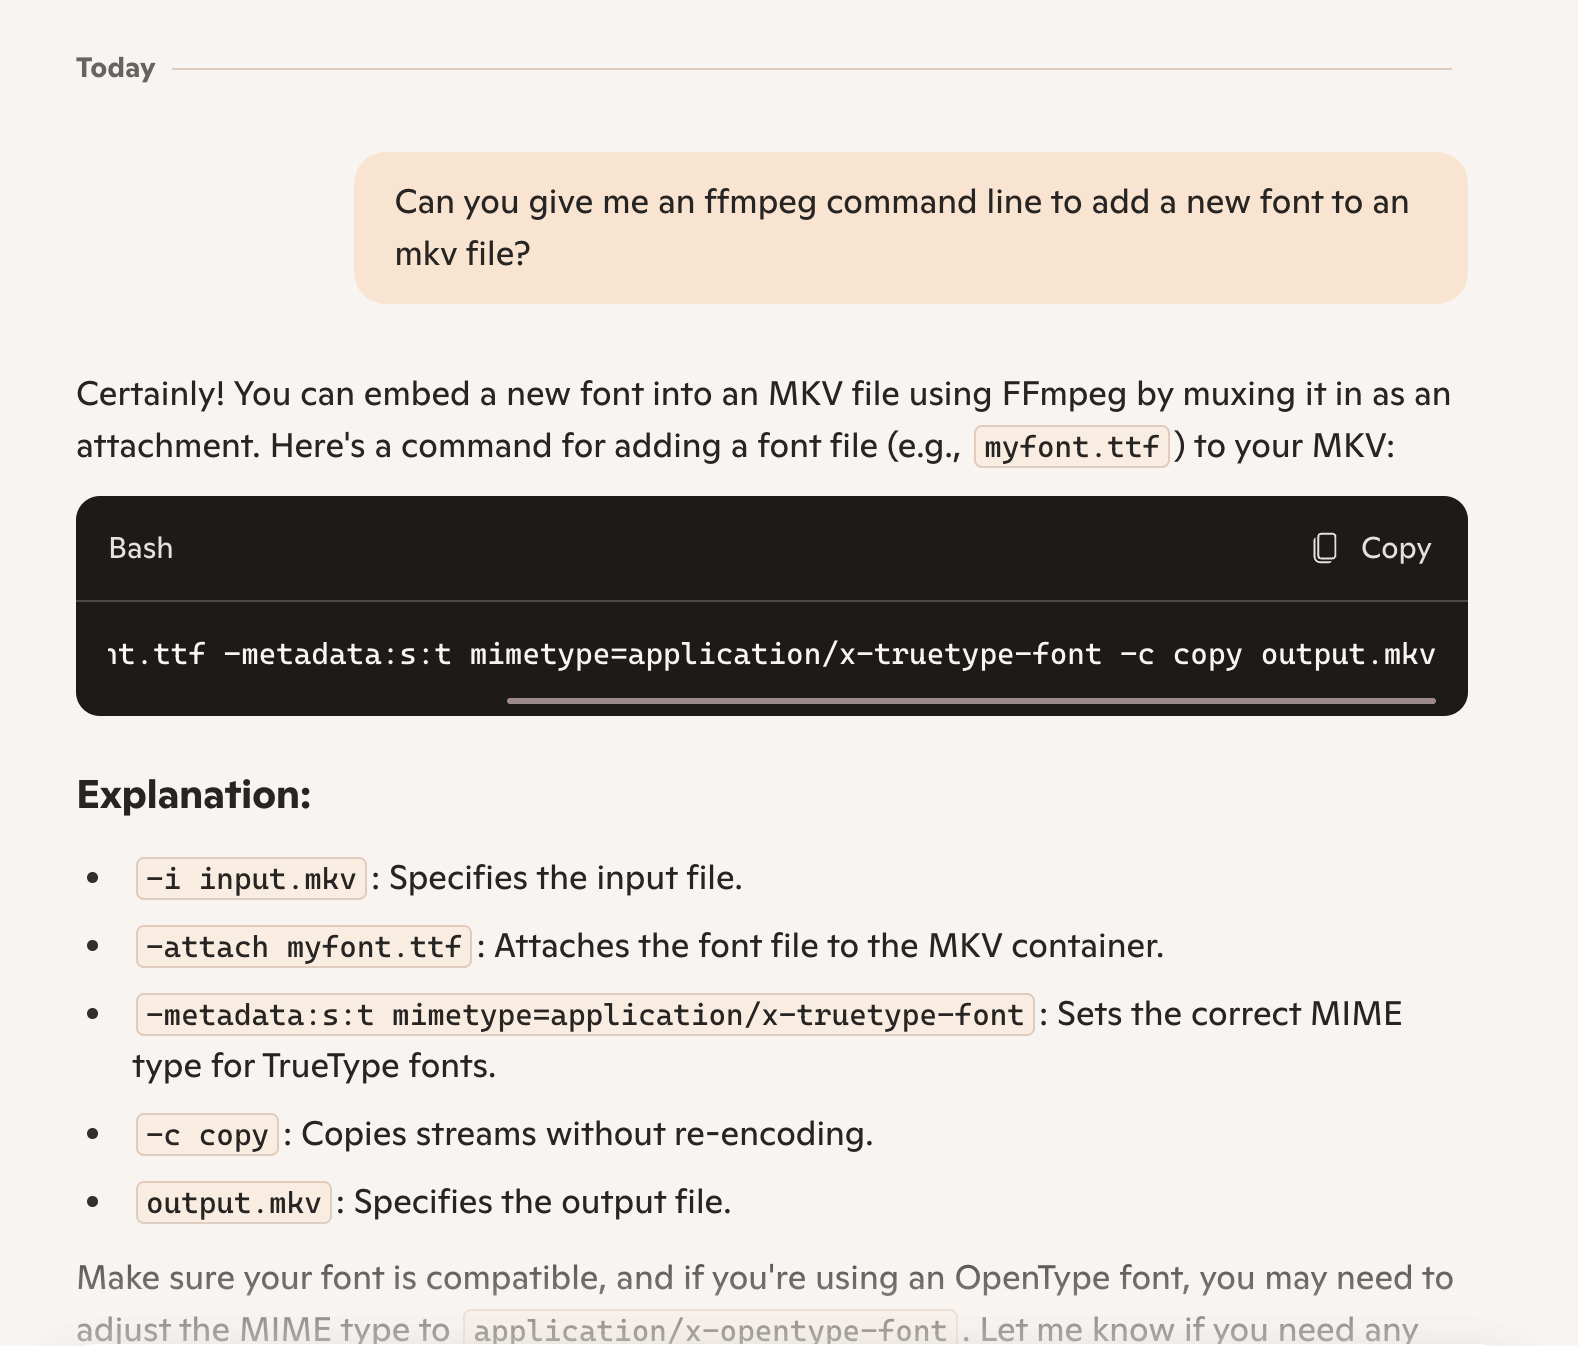This screenshot has width=1578, height=1346.
Task: Click the "-i input.mkv" inline code
Action: click(x=251, y=879)
